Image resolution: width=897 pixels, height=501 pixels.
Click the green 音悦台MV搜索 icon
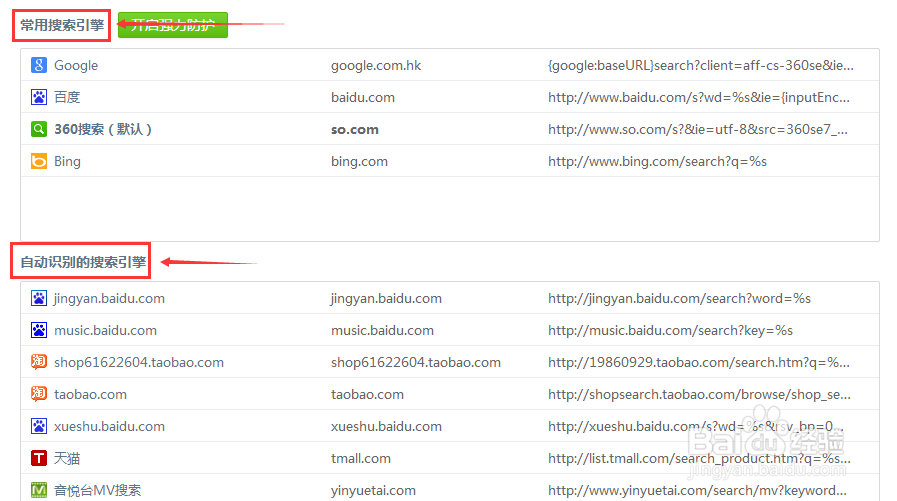[x=39, y=490]
